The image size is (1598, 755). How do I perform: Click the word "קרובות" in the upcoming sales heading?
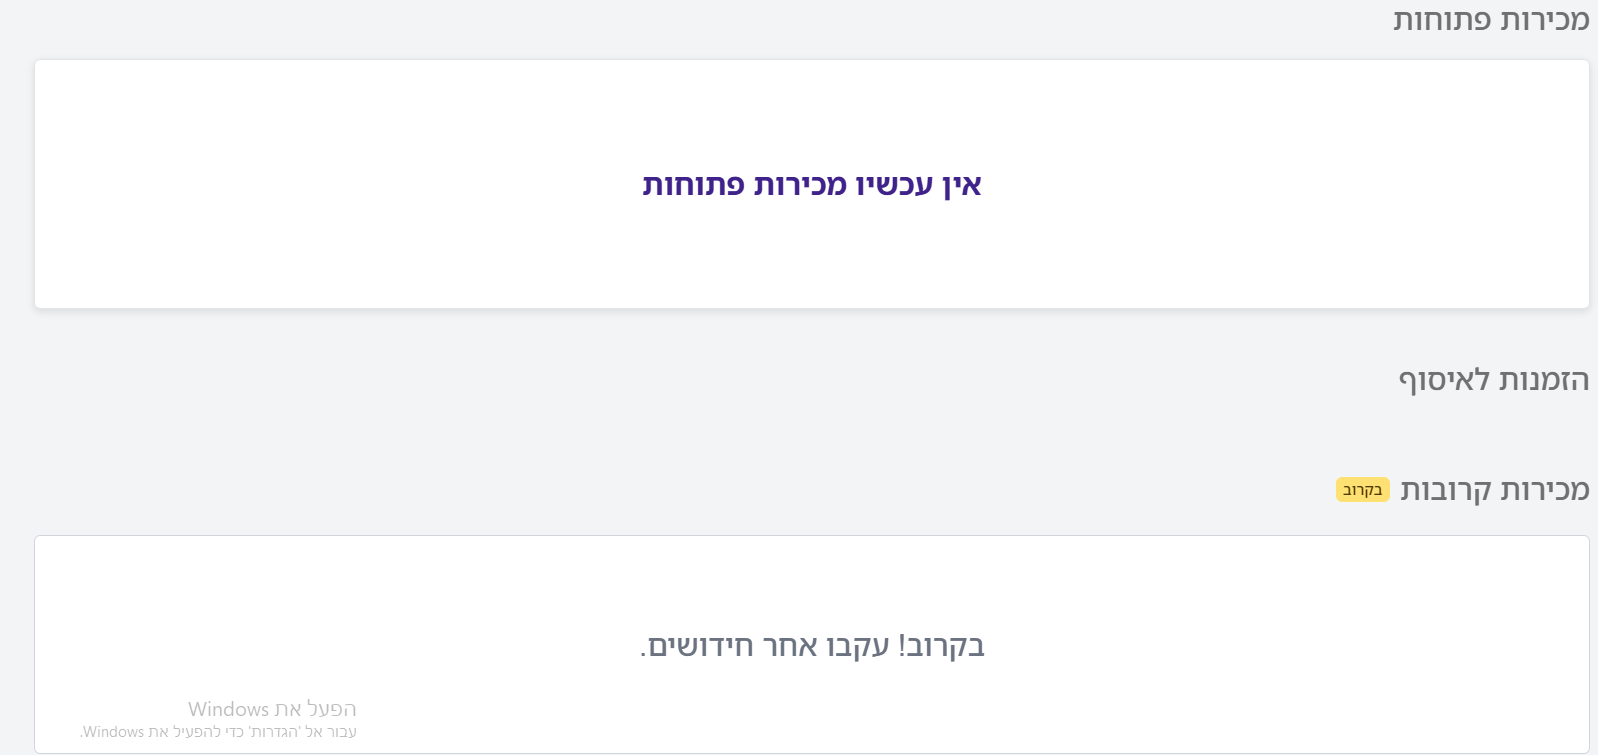pyautogui.click(x=1445, y=490)
